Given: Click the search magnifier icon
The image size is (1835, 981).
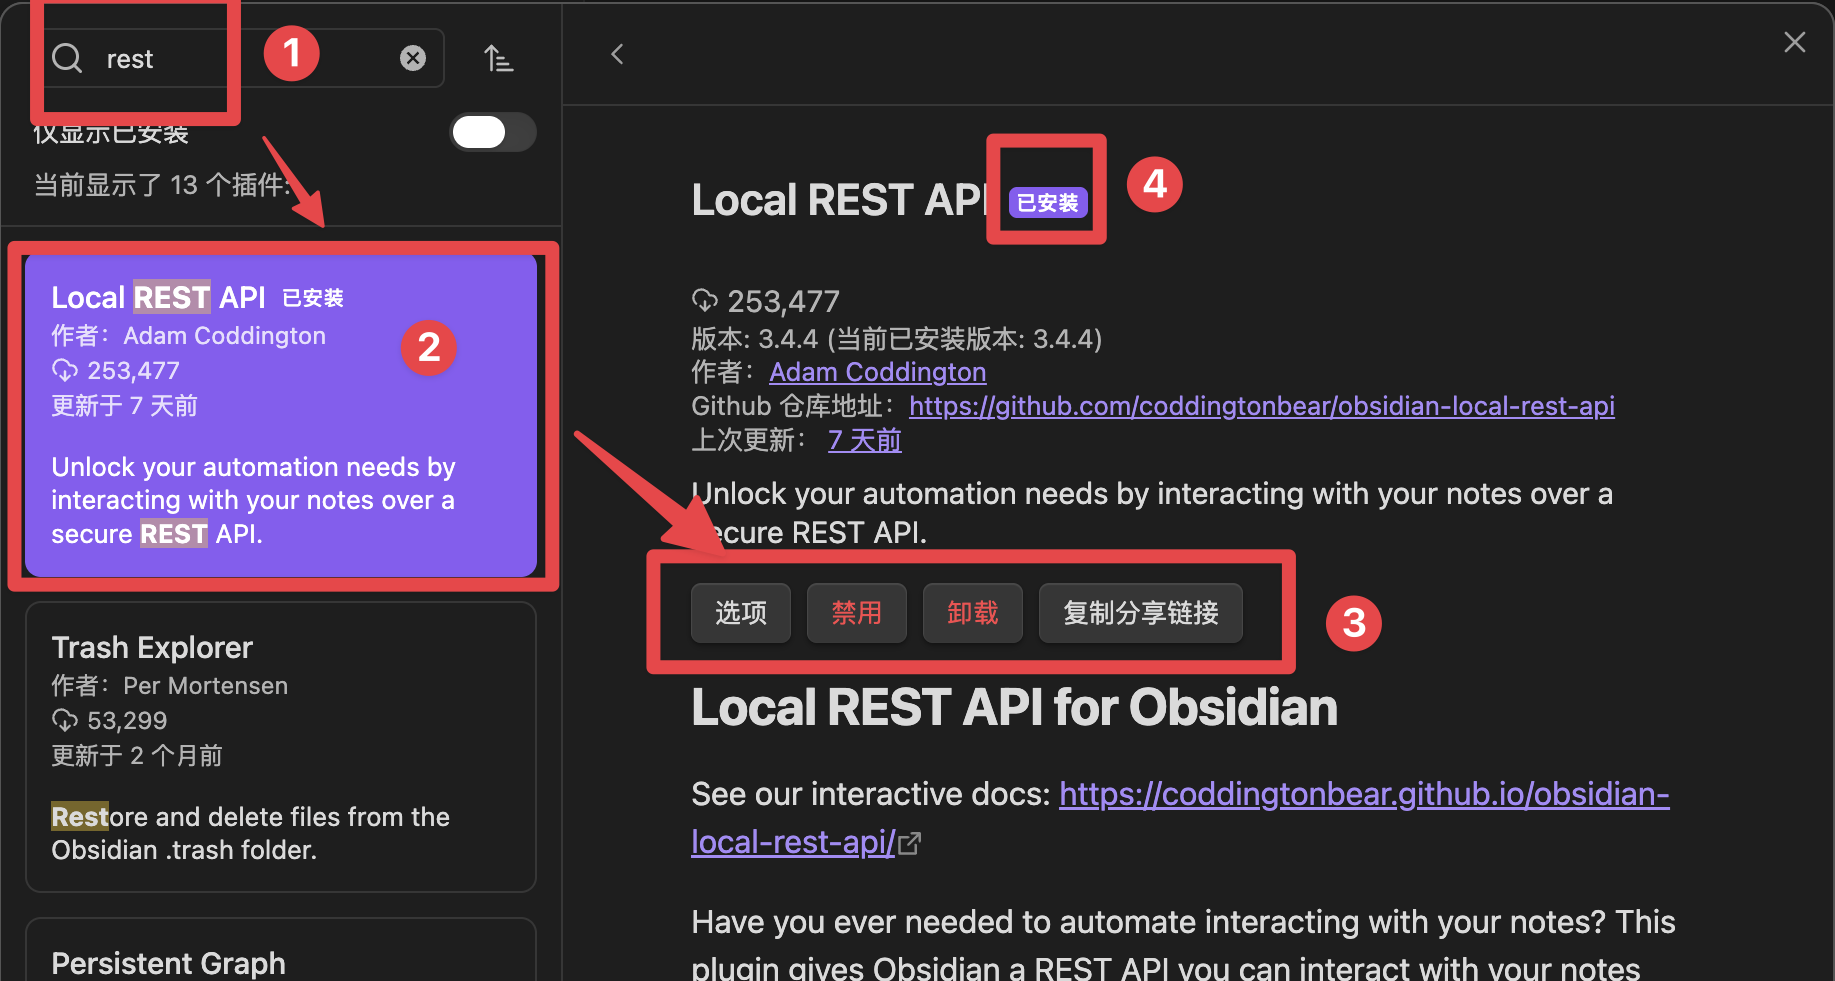Looking at the screenshot, I should (67, 58).
